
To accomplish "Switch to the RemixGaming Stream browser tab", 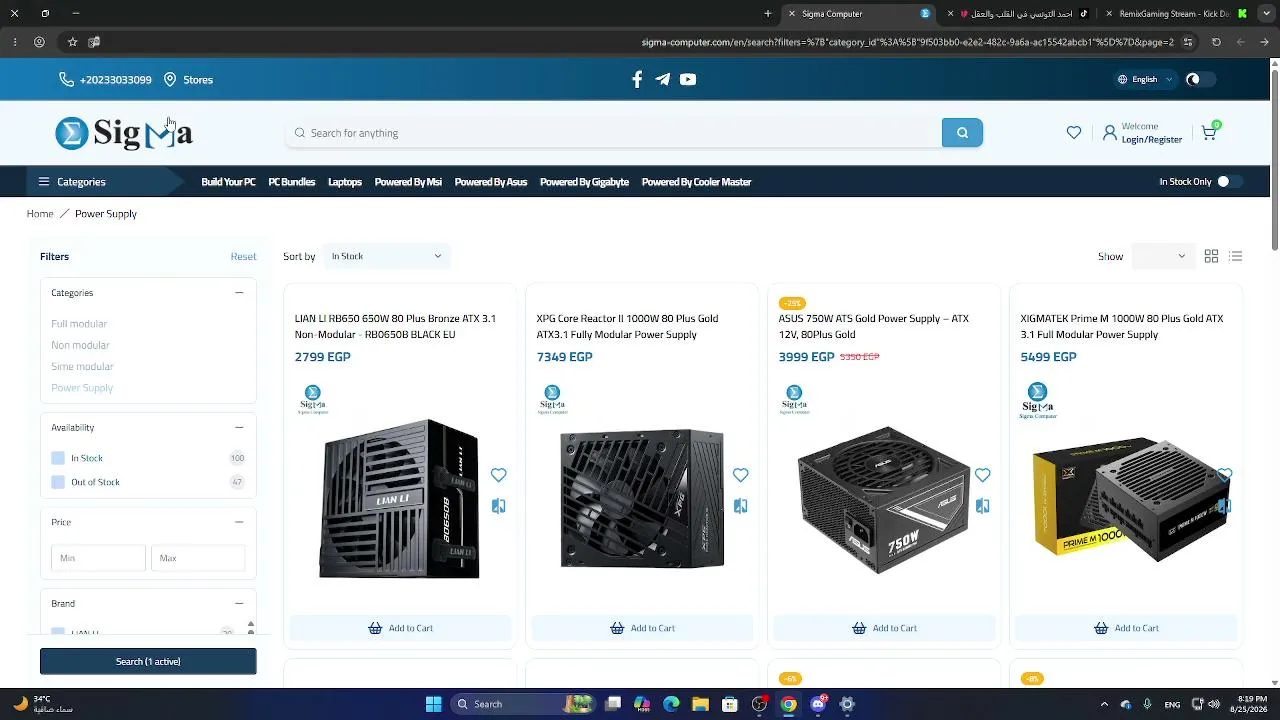I will [x=1178, y=14].
